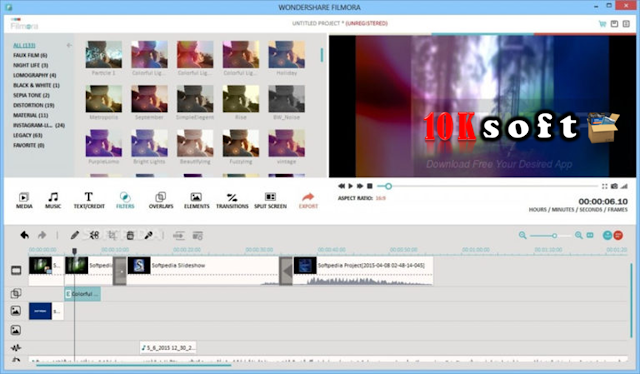Open the Split Screen tab
Viewport: 640px width, 374px height.
[x=270, y=200]
